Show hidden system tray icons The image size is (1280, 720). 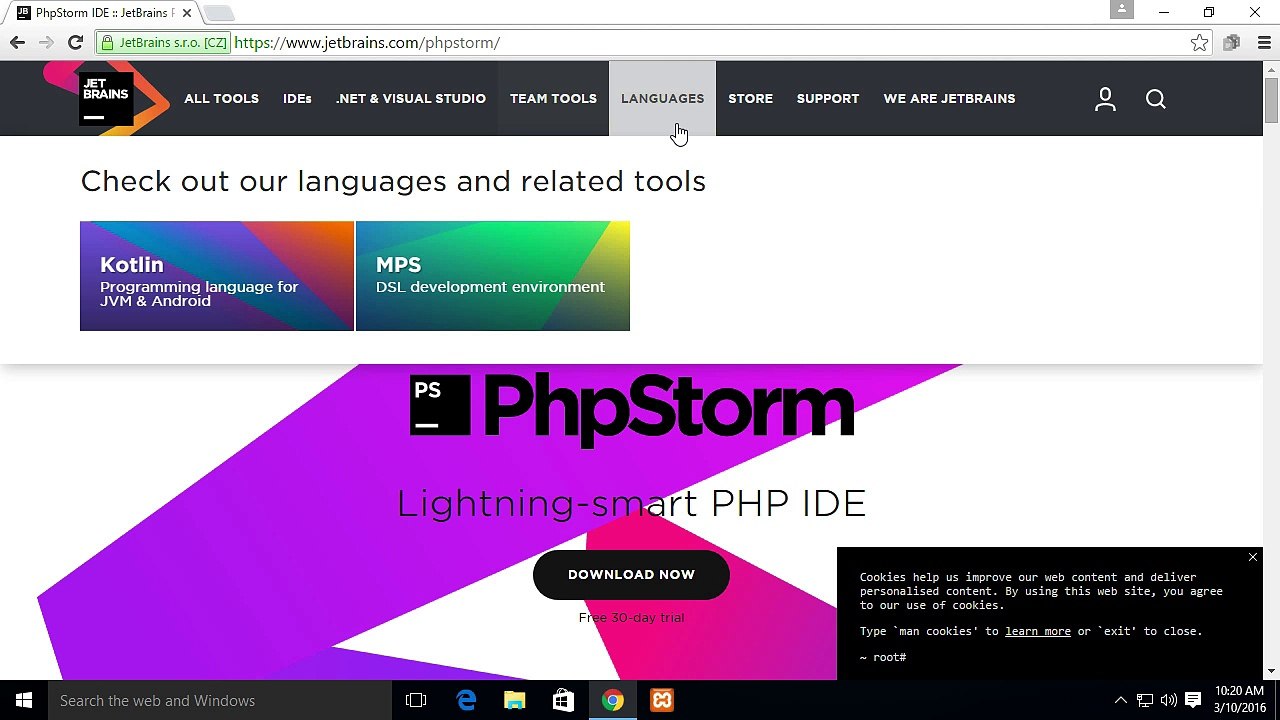(1120, 701)
